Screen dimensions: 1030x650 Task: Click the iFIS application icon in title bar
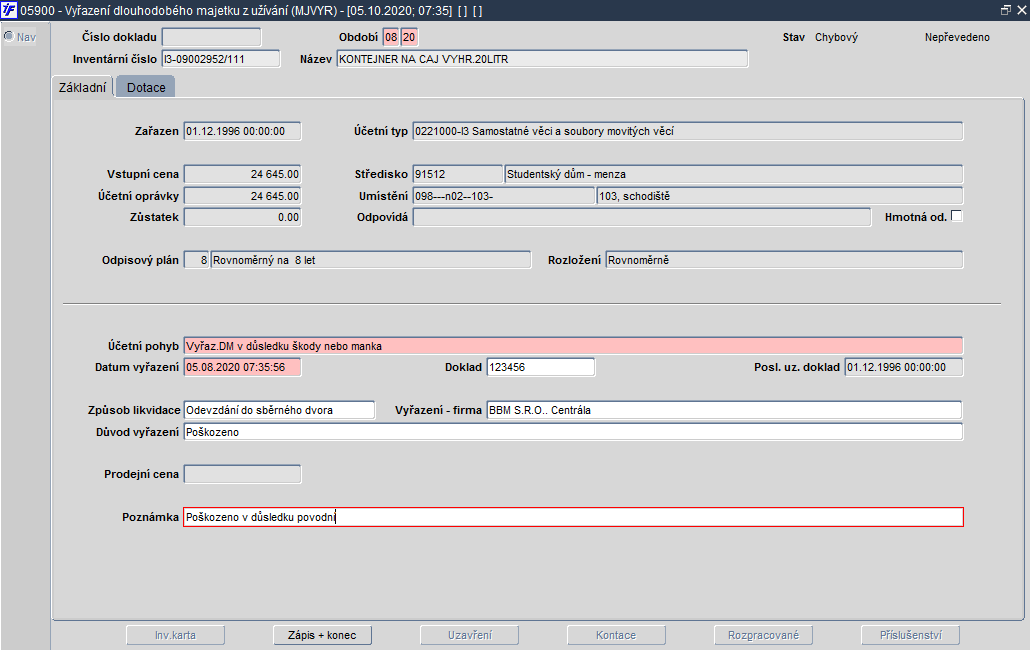coord(9,10)
